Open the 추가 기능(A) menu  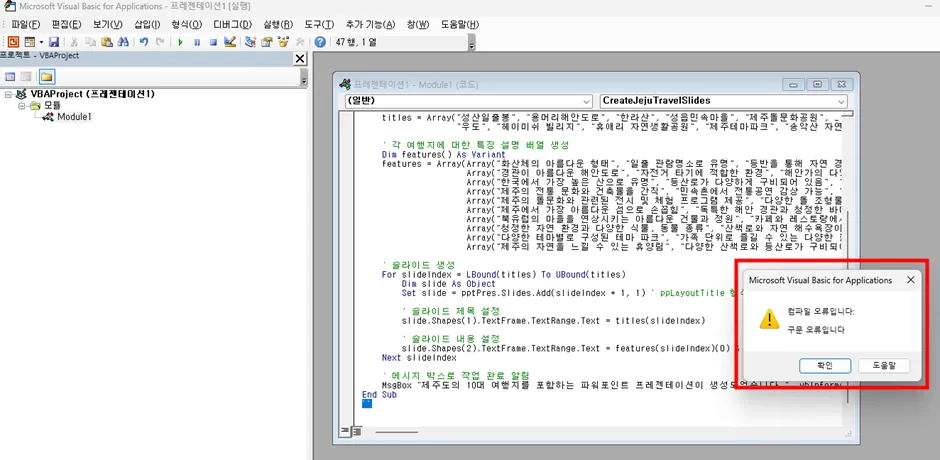point(370,25)
